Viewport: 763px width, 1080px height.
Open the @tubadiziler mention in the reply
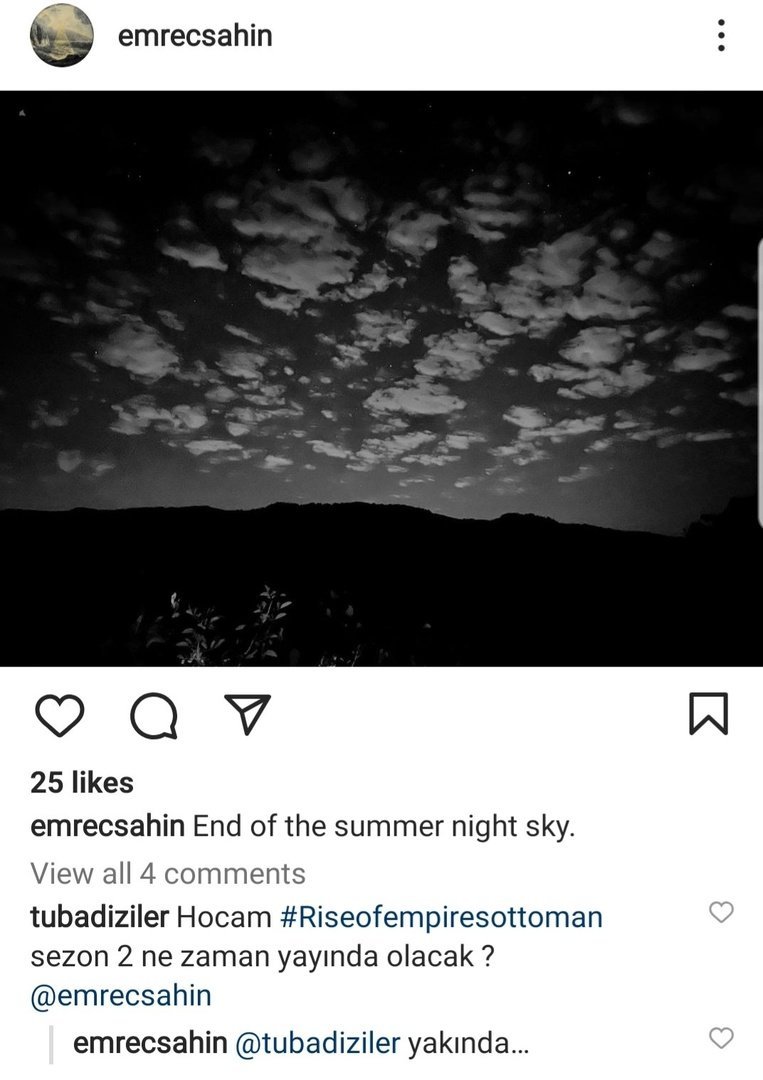(x=317, y=1043)
